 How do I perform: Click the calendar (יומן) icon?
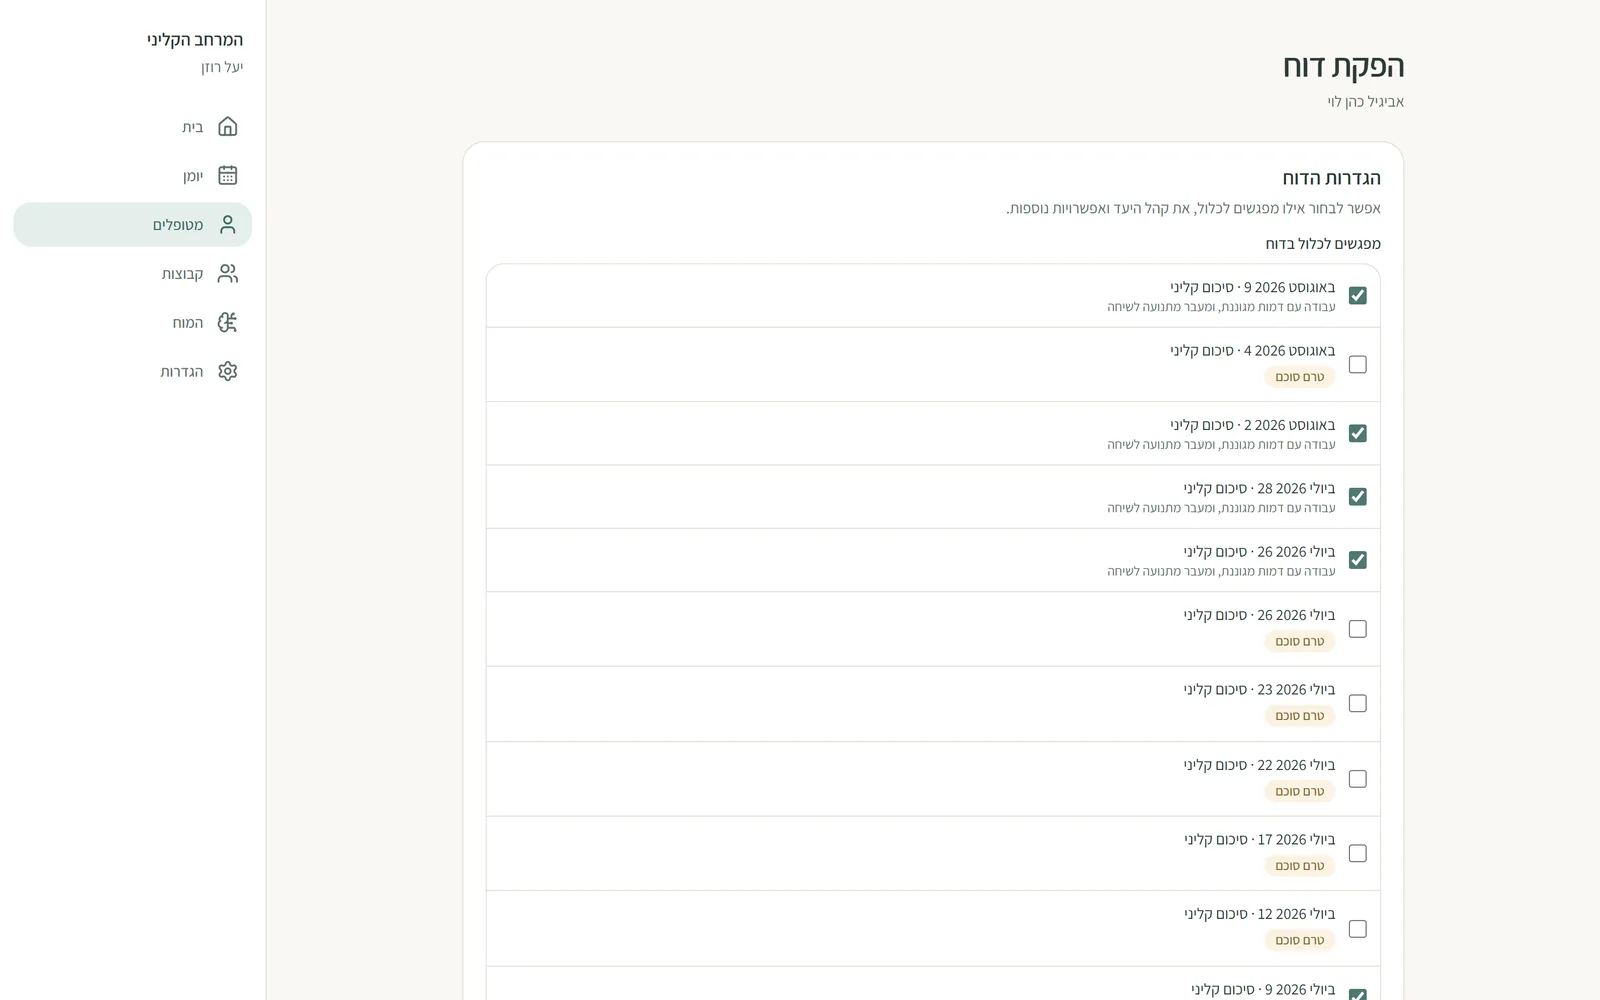[x=228, y=175]
